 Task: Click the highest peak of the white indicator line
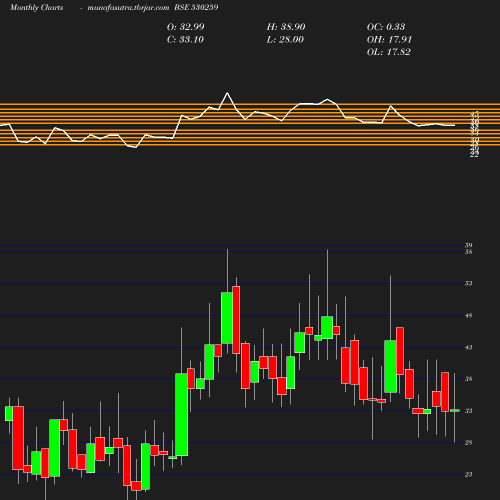(227, 93)
